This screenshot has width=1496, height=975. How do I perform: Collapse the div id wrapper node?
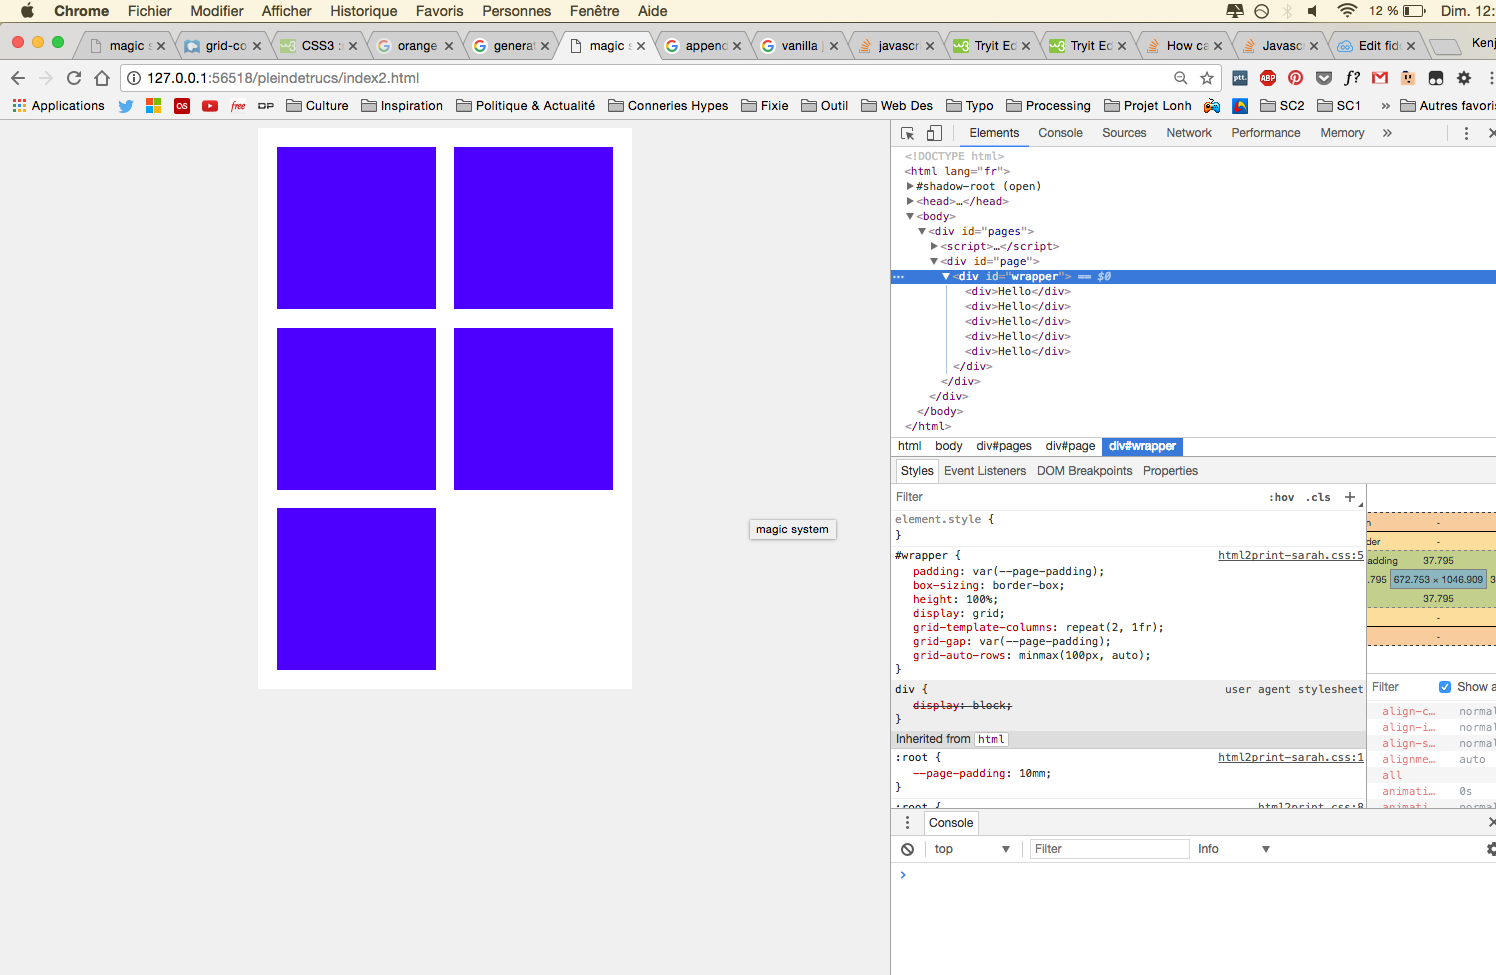pyautogui.click(x=946, y=276)
